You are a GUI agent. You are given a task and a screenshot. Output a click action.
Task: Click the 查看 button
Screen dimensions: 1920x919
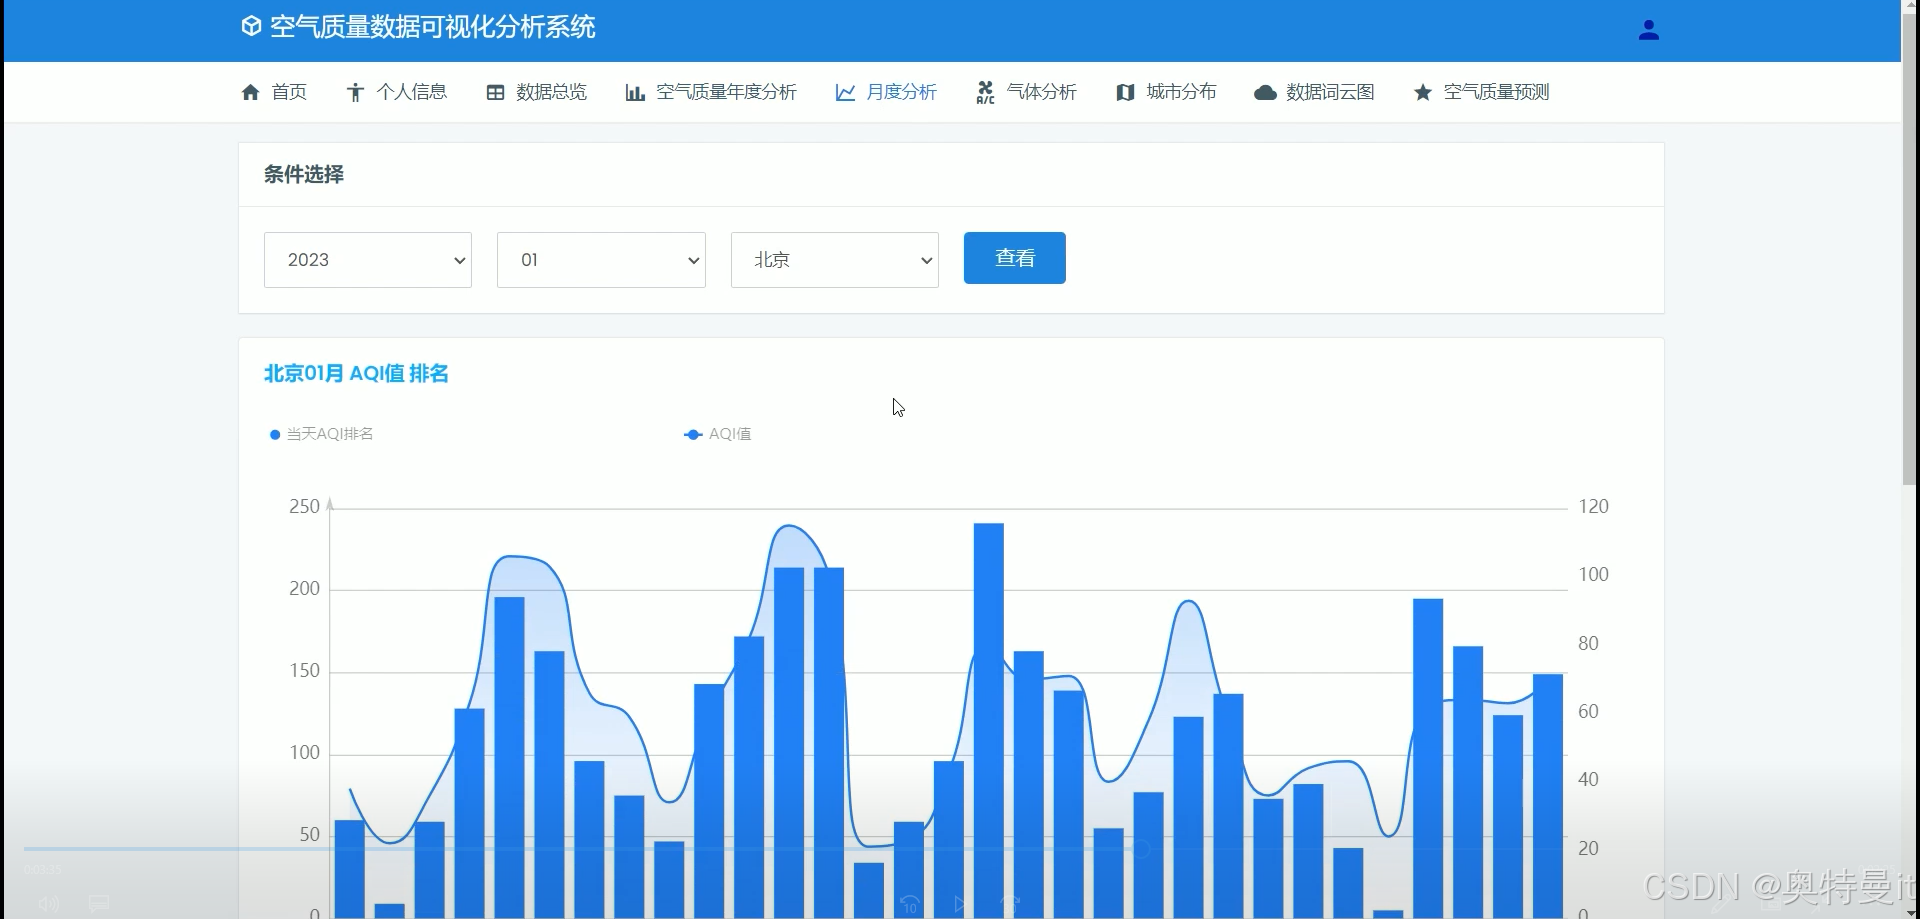pos(1014,257)
